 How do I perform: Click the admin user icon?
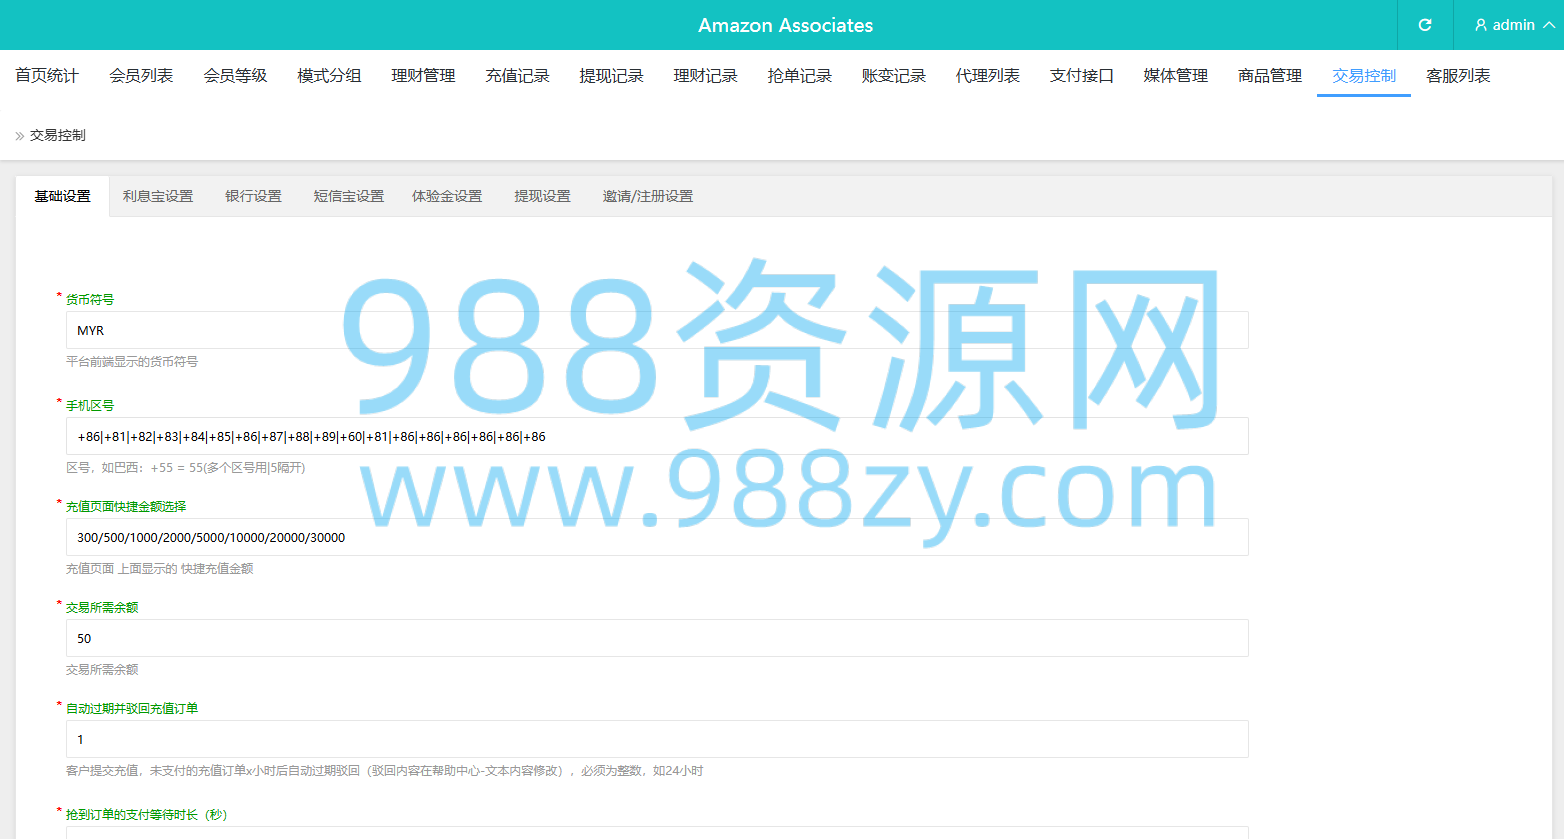[x=1481, y=25]
